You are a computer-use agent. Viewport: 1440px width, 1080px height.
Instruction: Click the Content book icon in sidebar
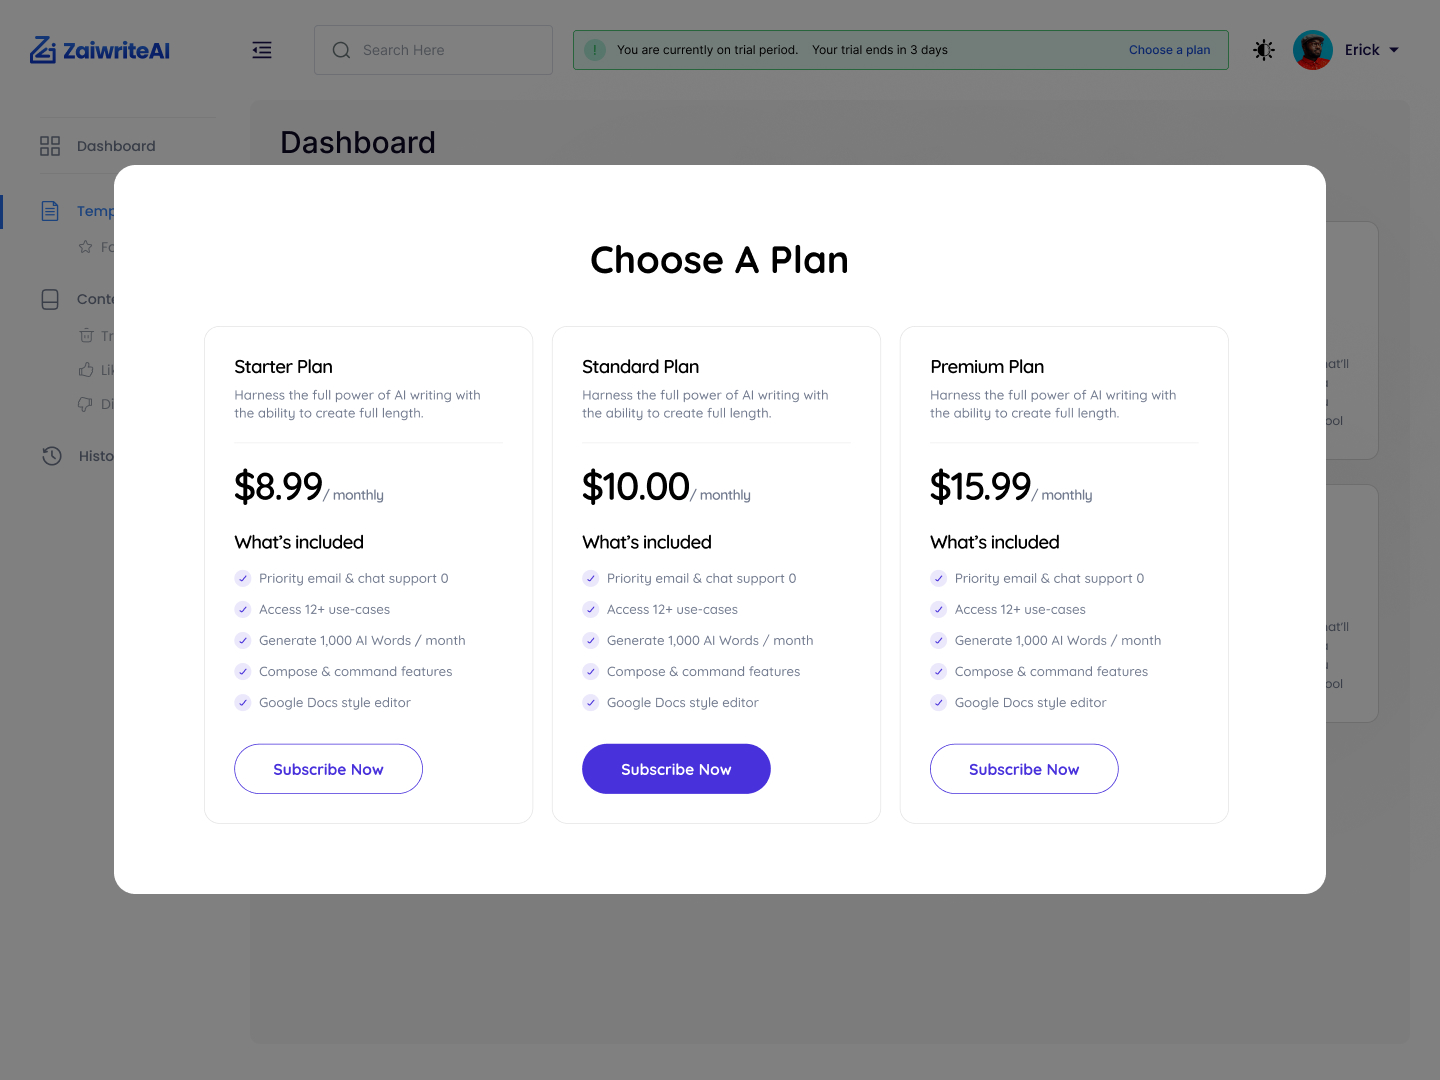pos(50,299)
